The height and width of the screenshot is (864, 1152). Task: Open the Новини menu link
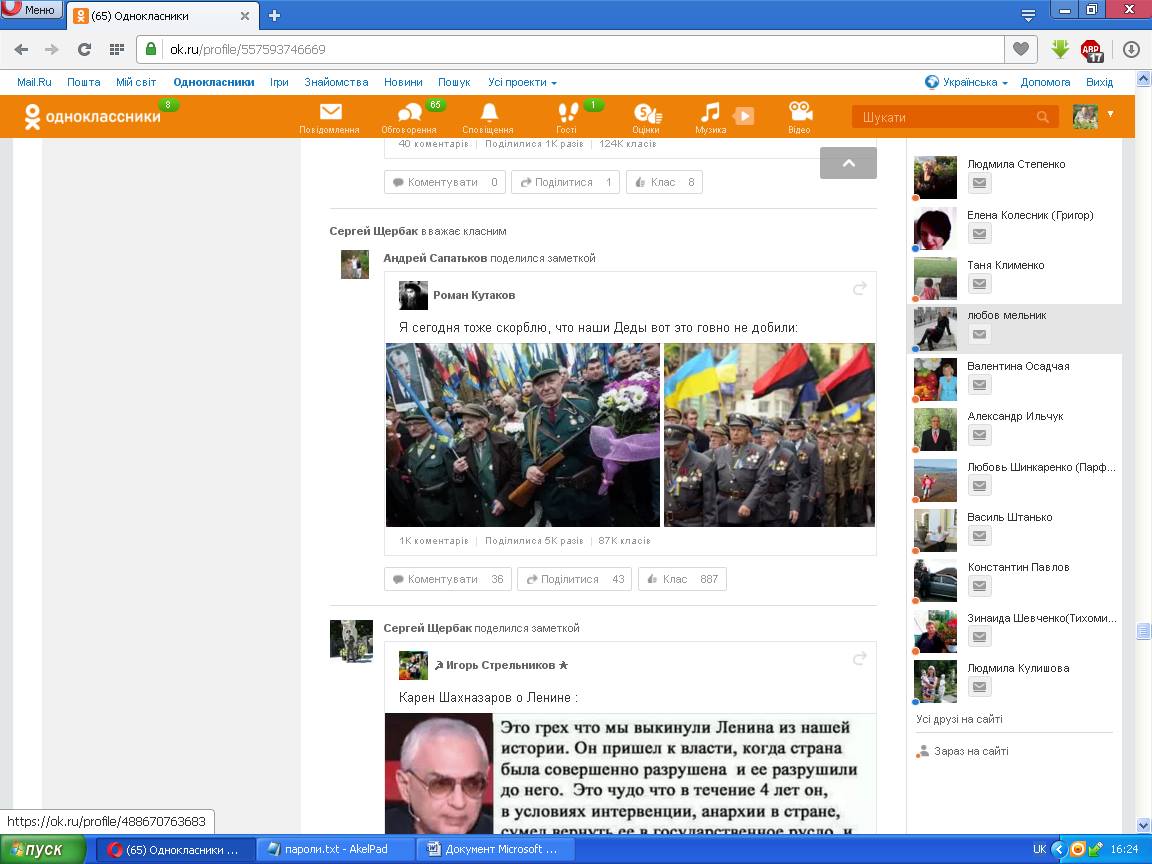[x=403, y=82]
